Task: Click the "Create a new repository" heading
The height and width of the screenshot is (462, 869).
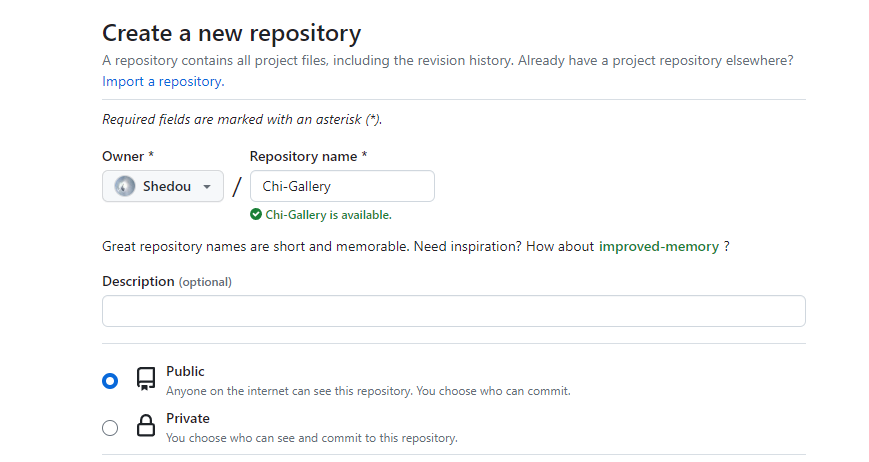Action: point(232,33)
